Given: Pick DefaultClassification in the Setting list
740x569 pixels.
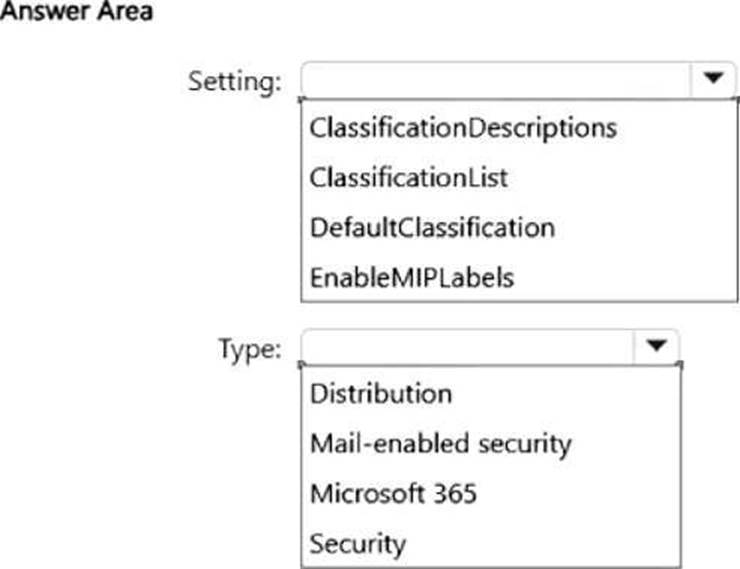Looking at the screenshot, I should click(x=432, y=227).
